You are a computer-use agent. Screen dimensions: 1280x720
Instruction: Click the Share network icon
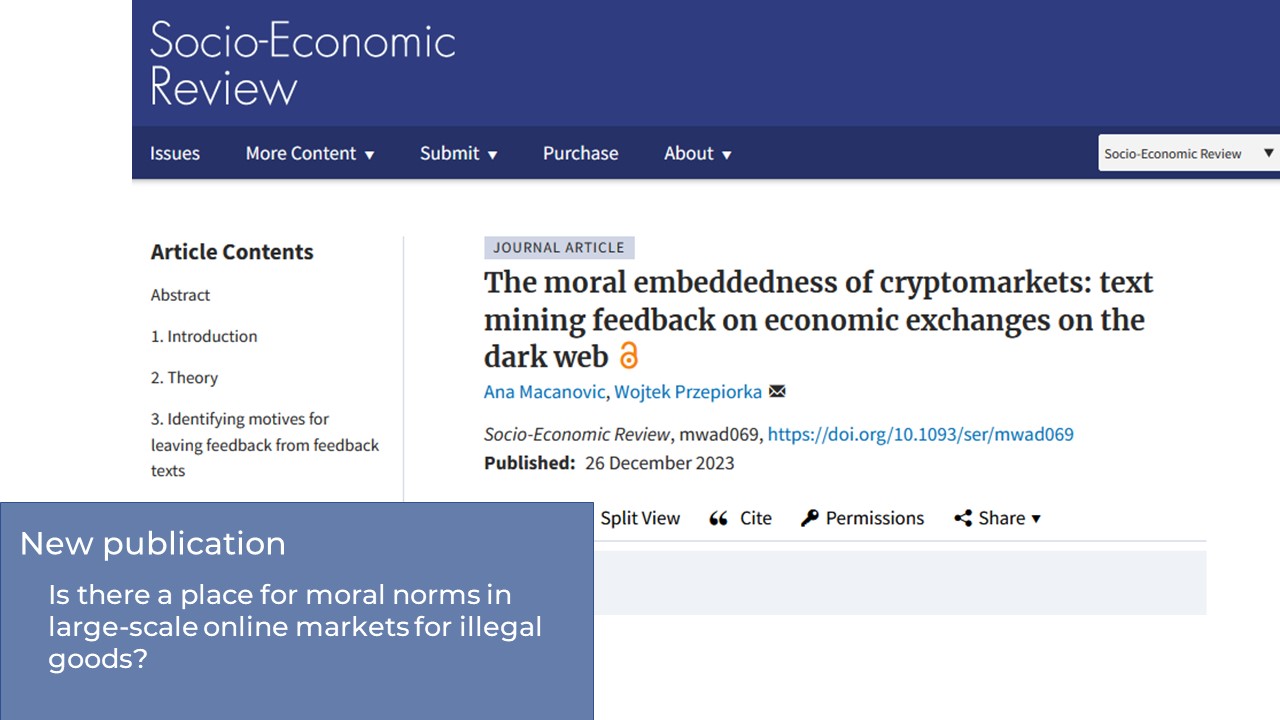(963, 518)
